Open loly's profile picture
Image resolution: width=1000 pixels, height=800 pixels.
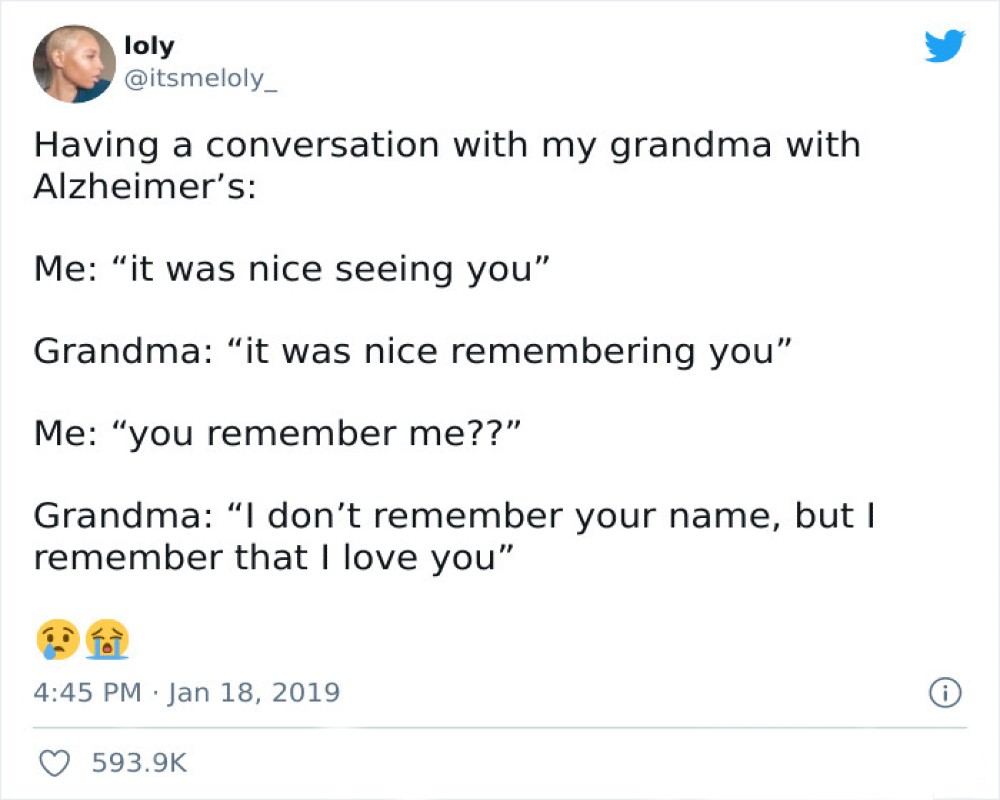pyautogui.click(x=74, y=64)
